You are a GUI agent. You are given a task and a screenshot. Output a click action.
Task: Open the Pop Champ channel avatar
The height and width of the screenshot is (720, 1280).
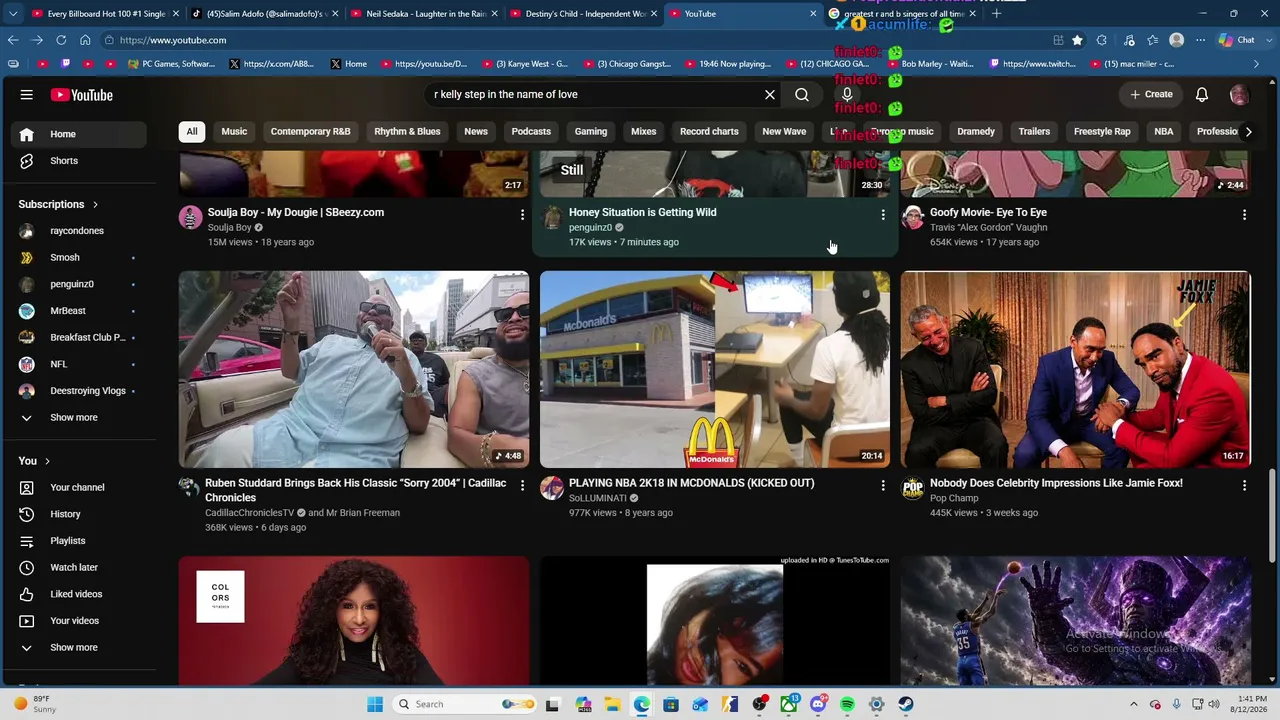(x=913, y=488)
